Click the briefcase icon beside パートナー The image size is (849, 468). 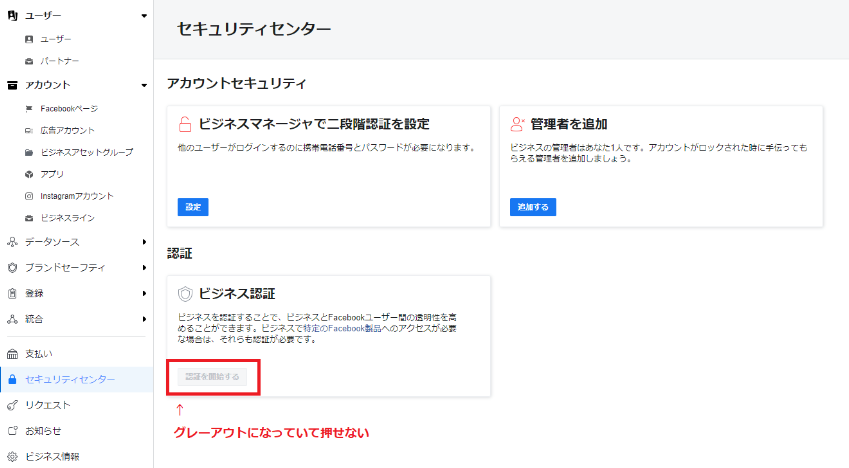tap(29, 61)
